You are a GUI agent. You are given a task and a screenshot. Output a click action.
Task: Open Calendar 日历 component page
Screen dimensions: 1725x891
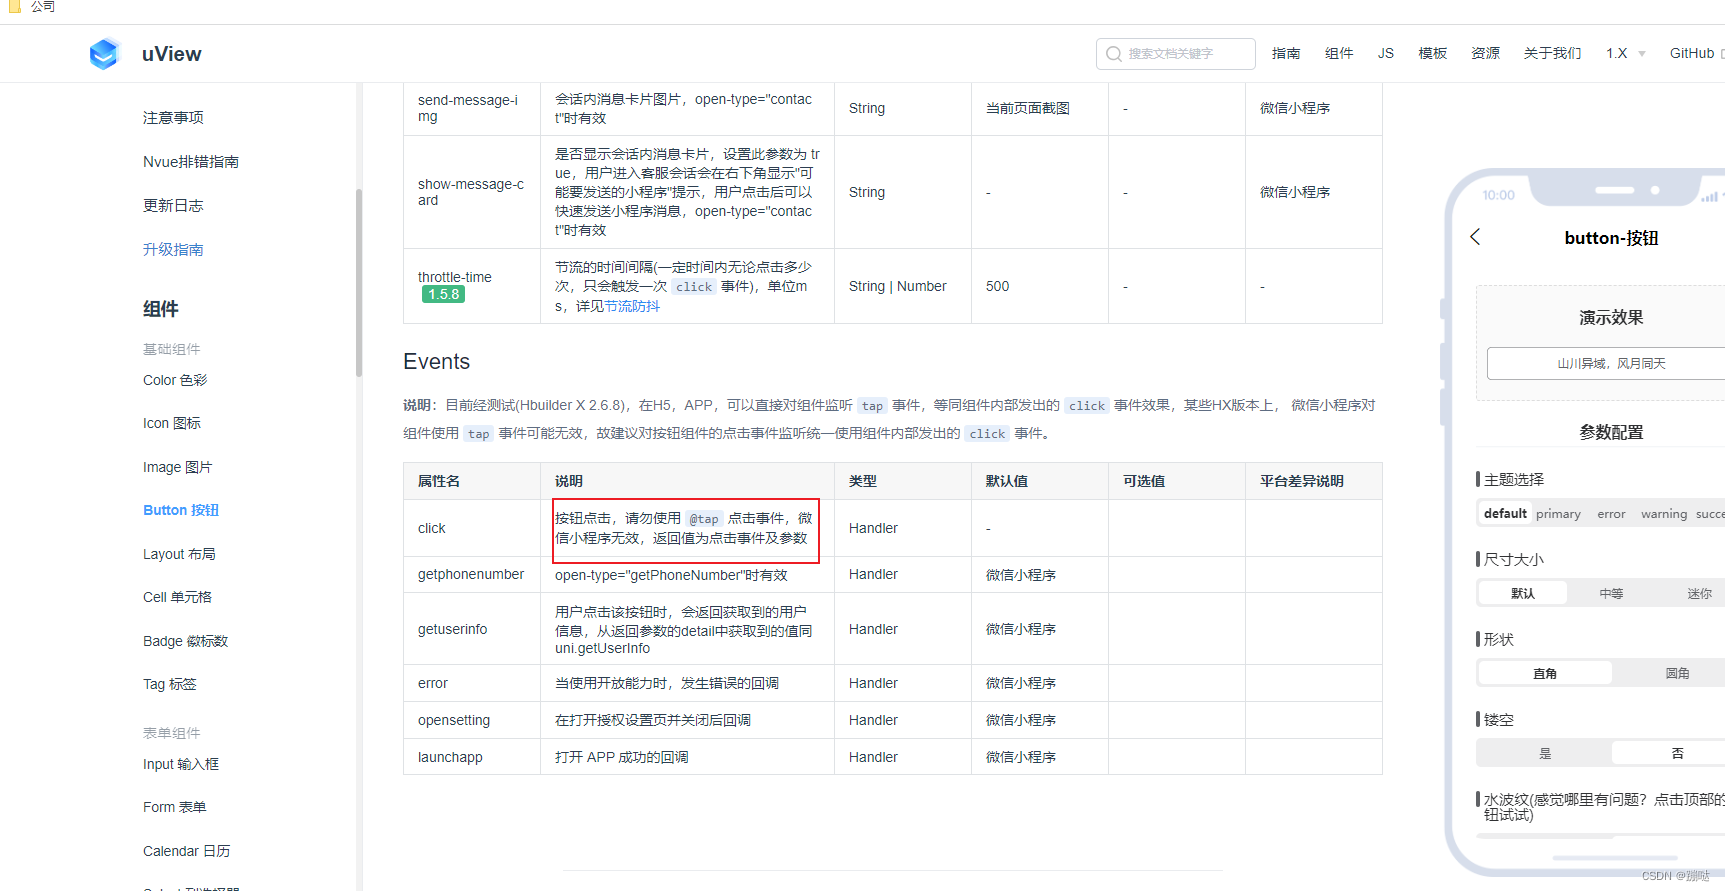(x=187, y=851)
